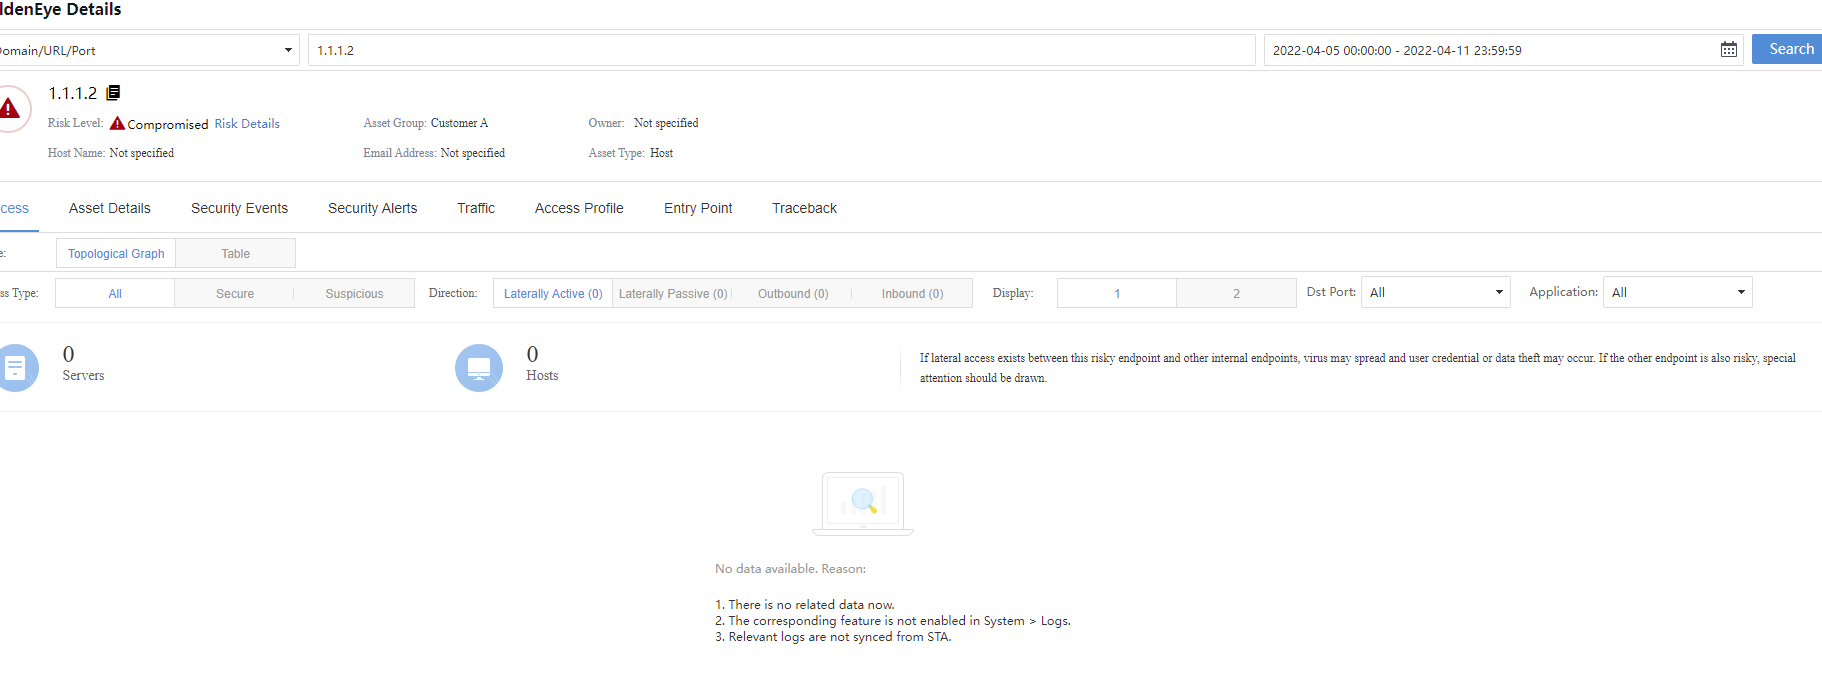1822x689 pixels.
Task: Switch to the Security Events tab
Action: 239,208
